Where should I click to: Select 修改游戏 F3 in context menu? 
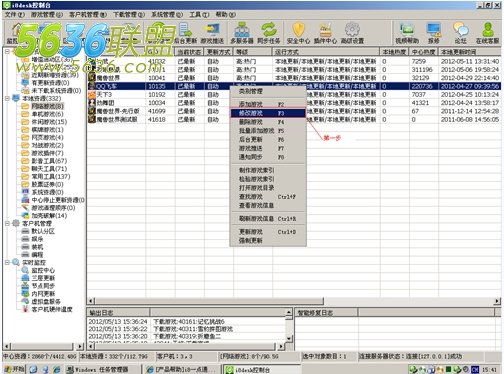tap(268, 113)
